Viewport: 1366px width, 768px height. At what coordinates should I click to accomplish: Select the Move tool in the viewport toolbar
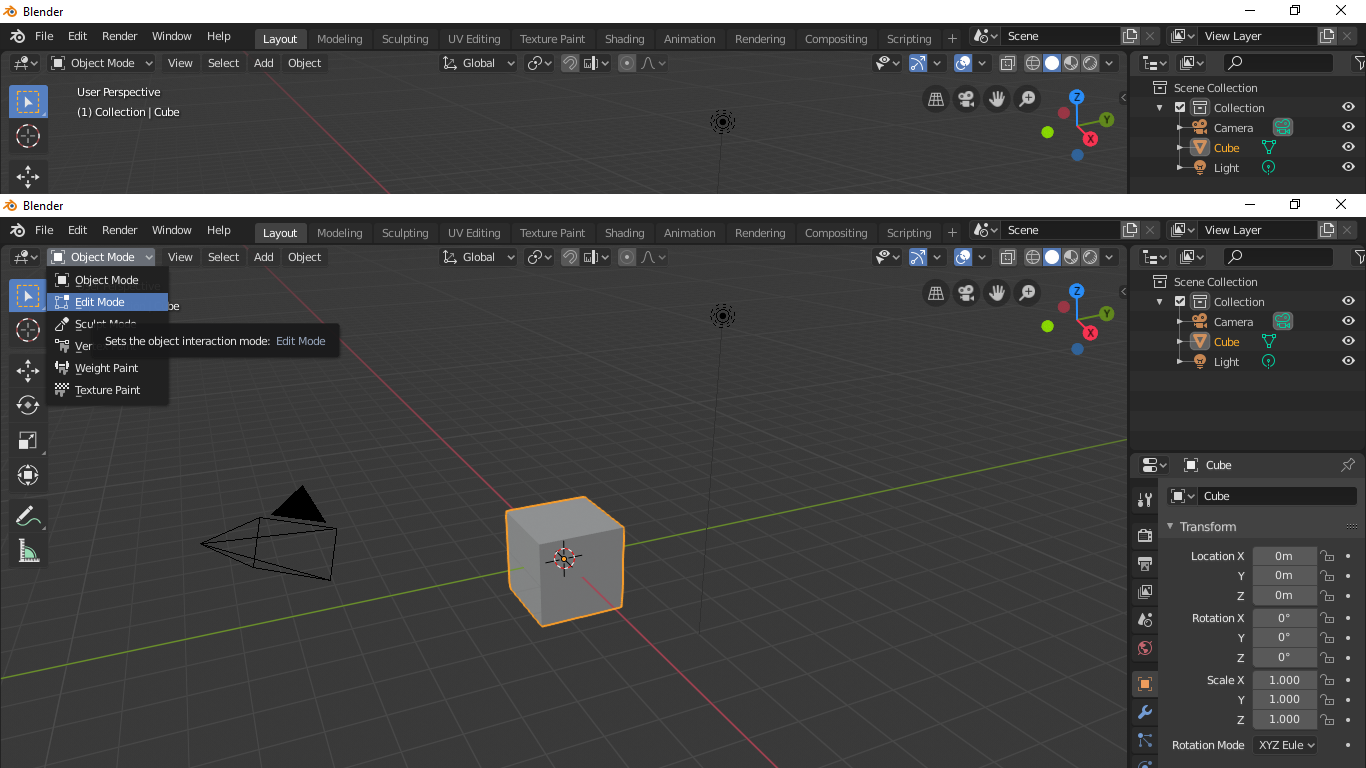pyautogui.click(x=27, y=370)
